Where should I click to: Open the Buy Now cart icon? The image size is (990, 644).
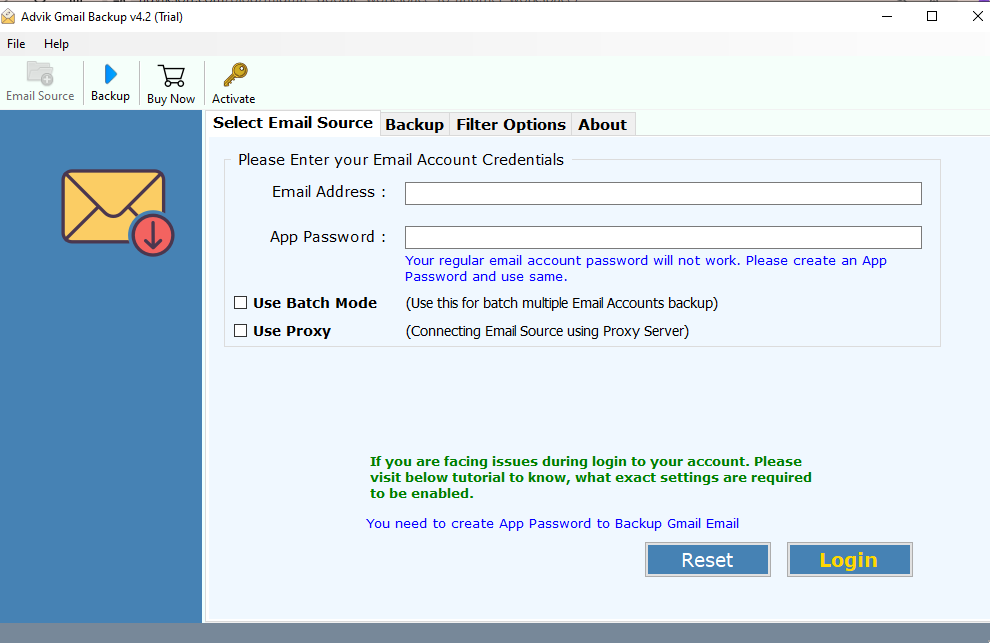[x=171, y=83]
